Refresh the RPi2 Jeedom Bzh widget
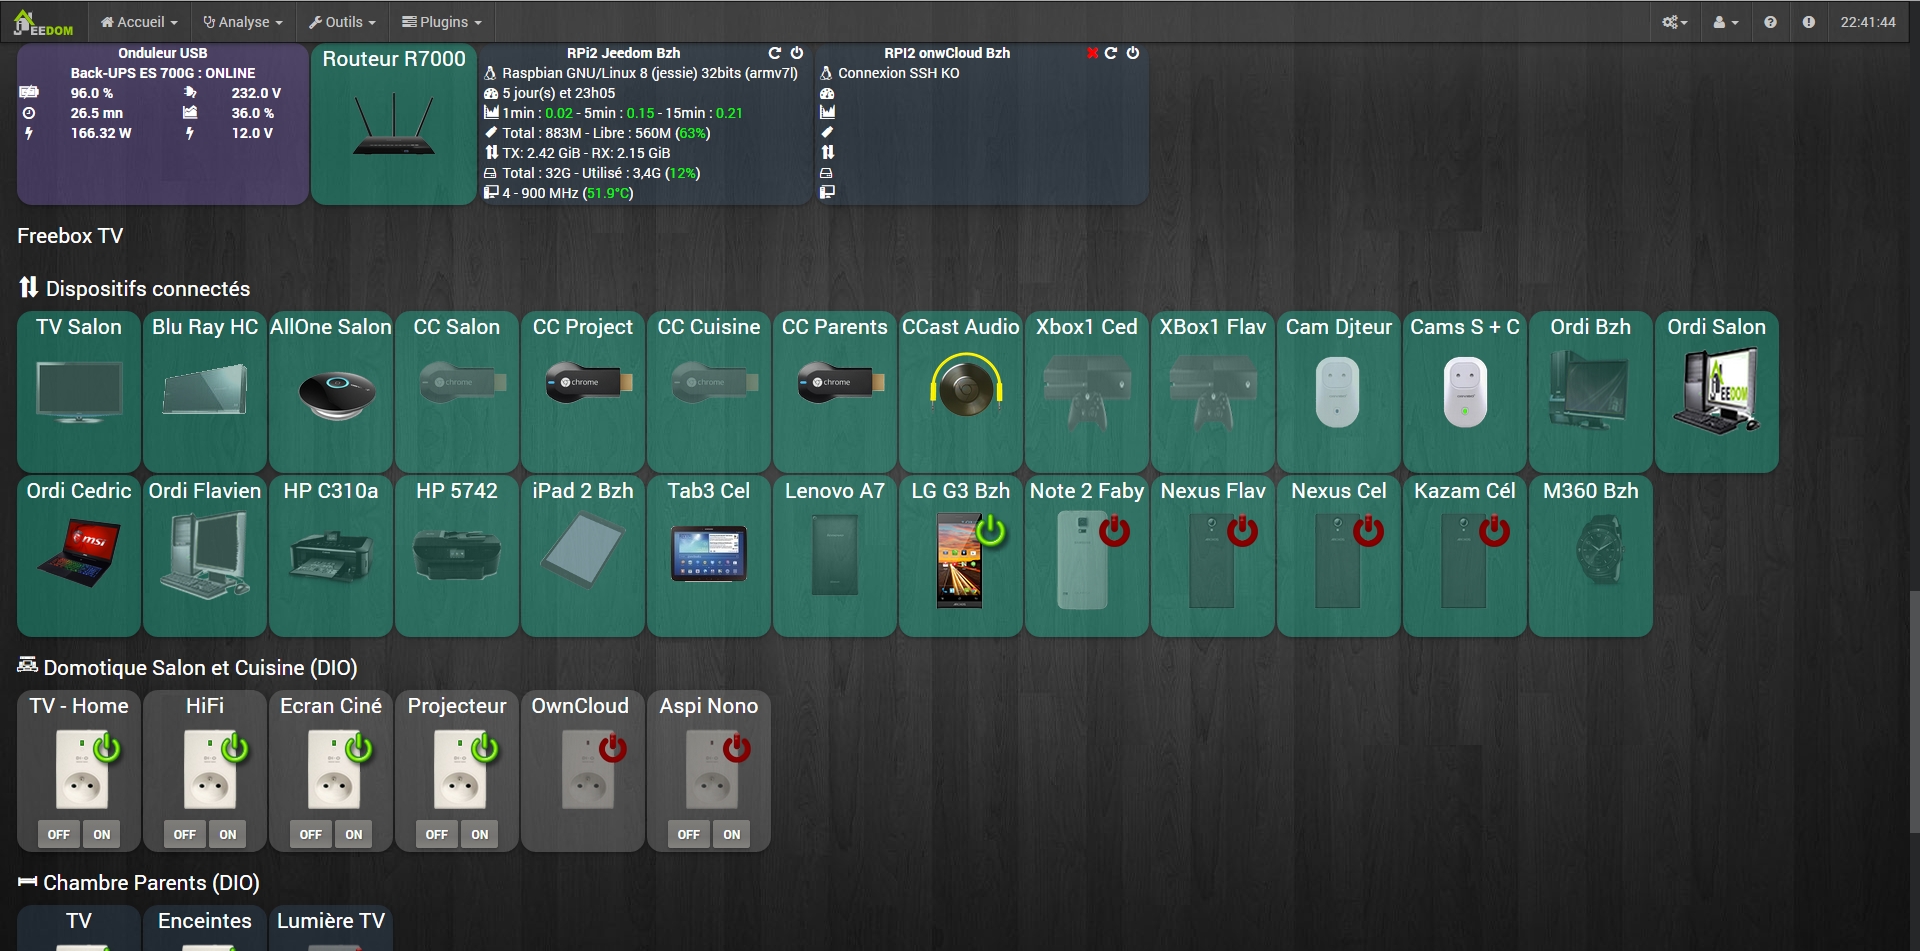This screenshot has width=1920, height=951. click(x=774, y=53)
